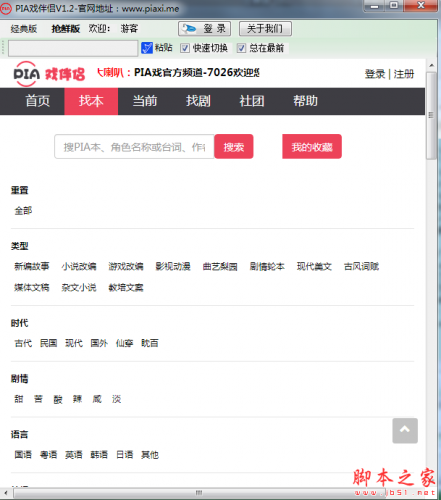
Task: Click the horizontal scrollbar thumb
Action: 199,493
